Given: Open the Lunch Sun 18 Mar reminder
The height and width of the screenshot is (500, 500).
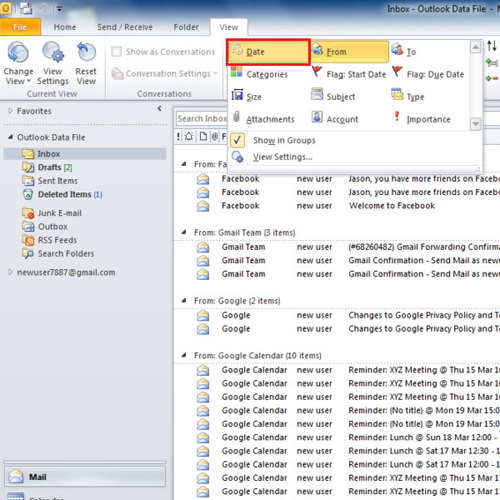Looking at the screenshot, I should [347, 437].
